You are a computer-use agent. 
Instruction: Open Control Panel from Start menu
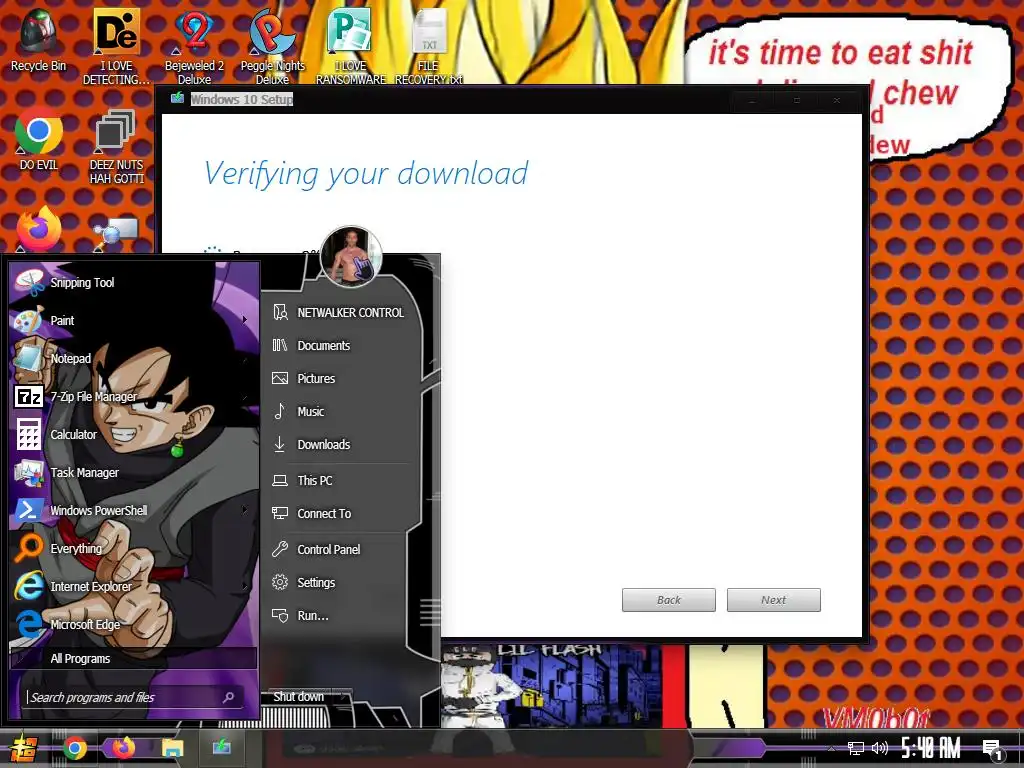[x=339, y=550]
